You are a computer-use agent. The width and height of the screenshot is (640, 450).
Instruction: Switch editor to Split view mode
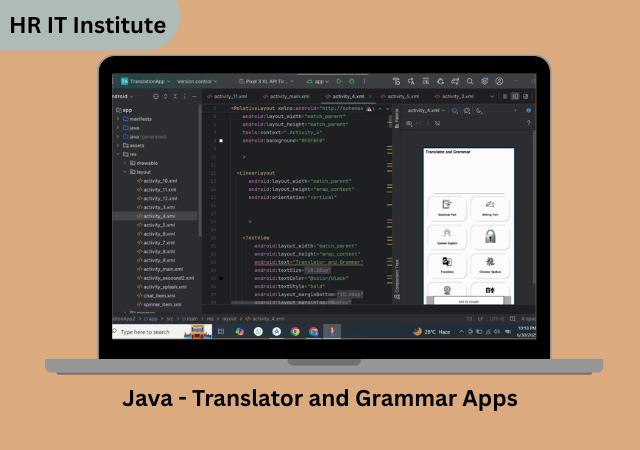click(x=515, y=96)
